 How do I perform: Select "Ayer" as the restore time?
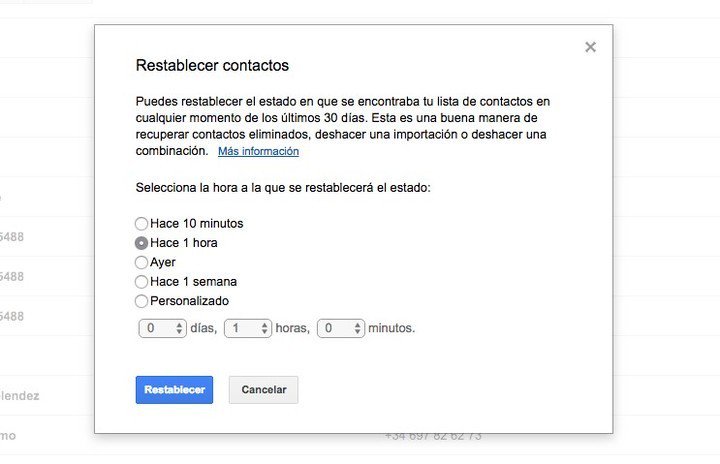click(141, 262)
